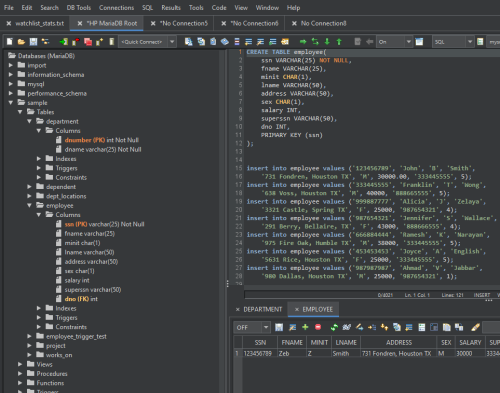Click the ADDRESS column header
The image size is (500, 393).
click(x=399, y=343)
